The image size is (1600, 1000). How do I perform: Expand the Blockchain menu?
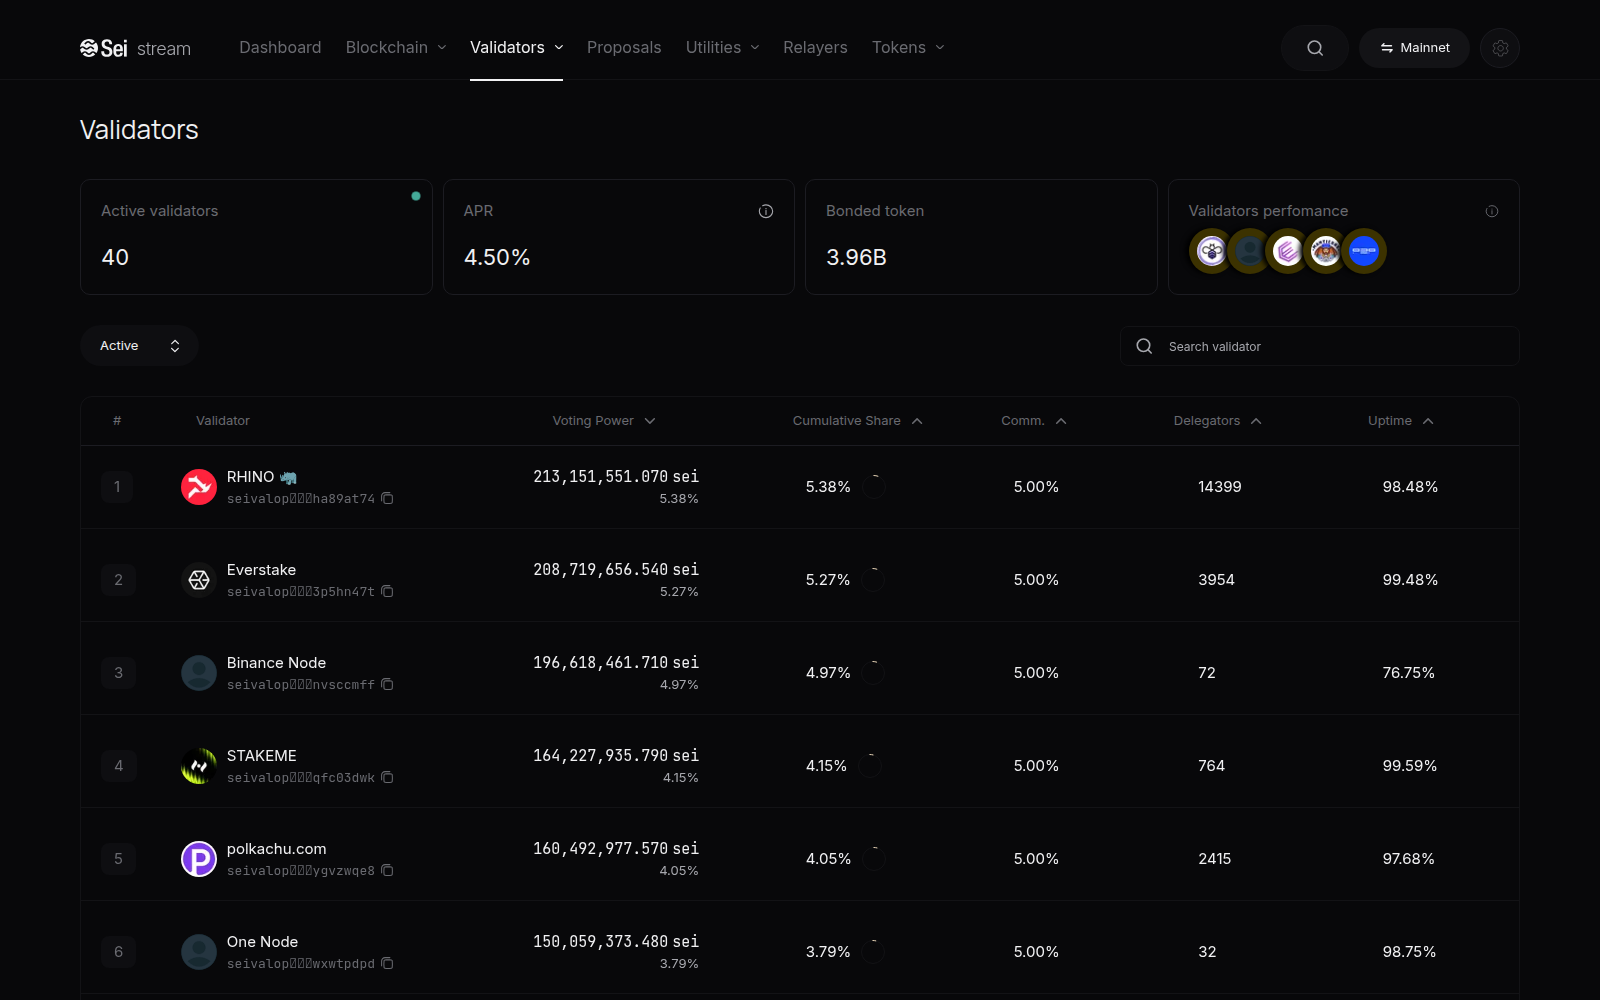point(396,48)
